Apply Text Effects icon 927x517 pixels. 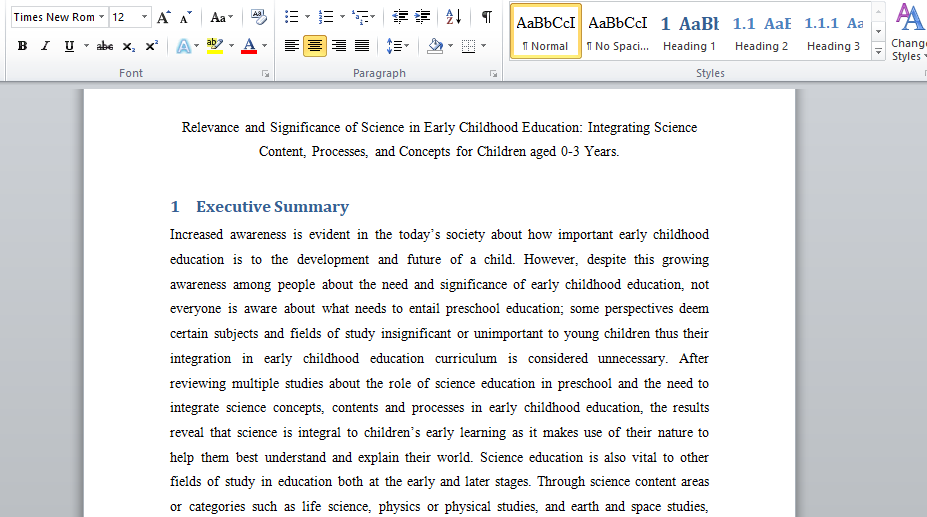coord(184,46)
